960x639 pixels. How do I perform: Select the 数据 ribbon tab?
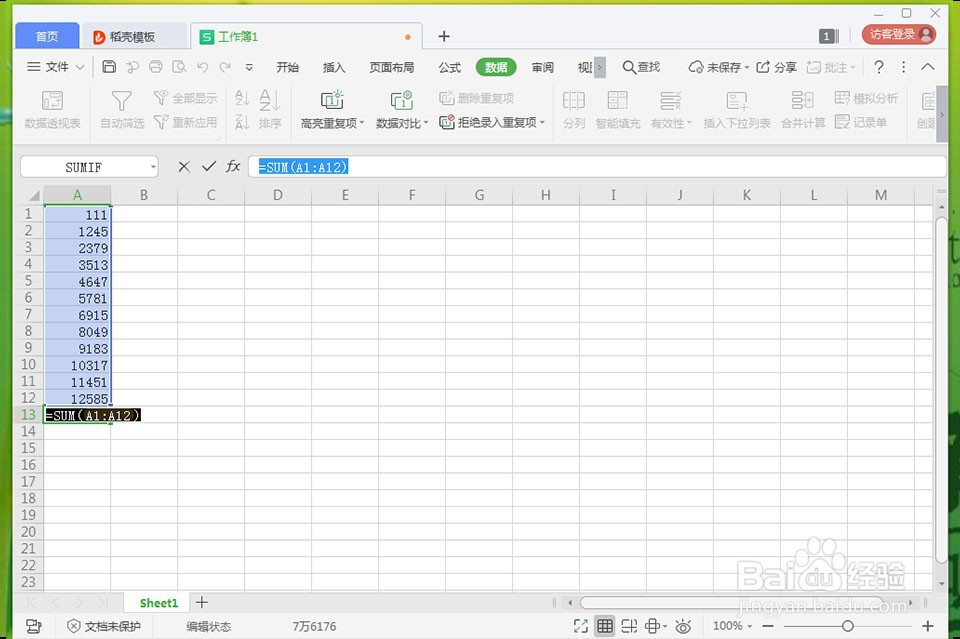pyautogui.click(x=496, y=67)
